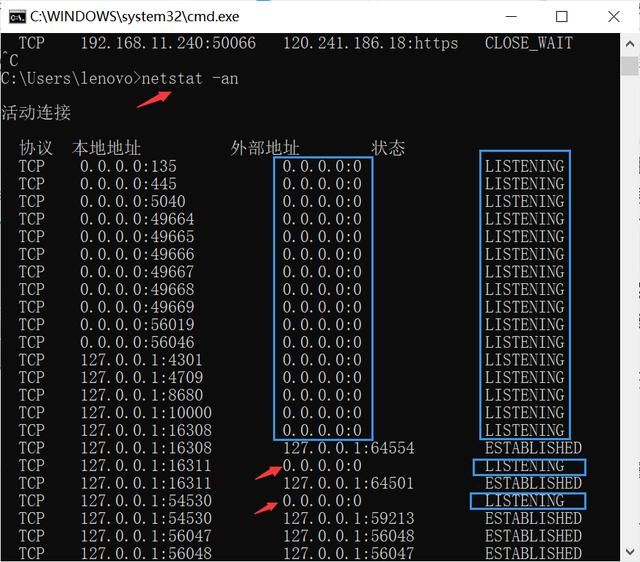Image resolution: width=640 pixels, height=562 pixels.
Task: Click local address 127.0.0.1:10000
Action: pos(146,413)
